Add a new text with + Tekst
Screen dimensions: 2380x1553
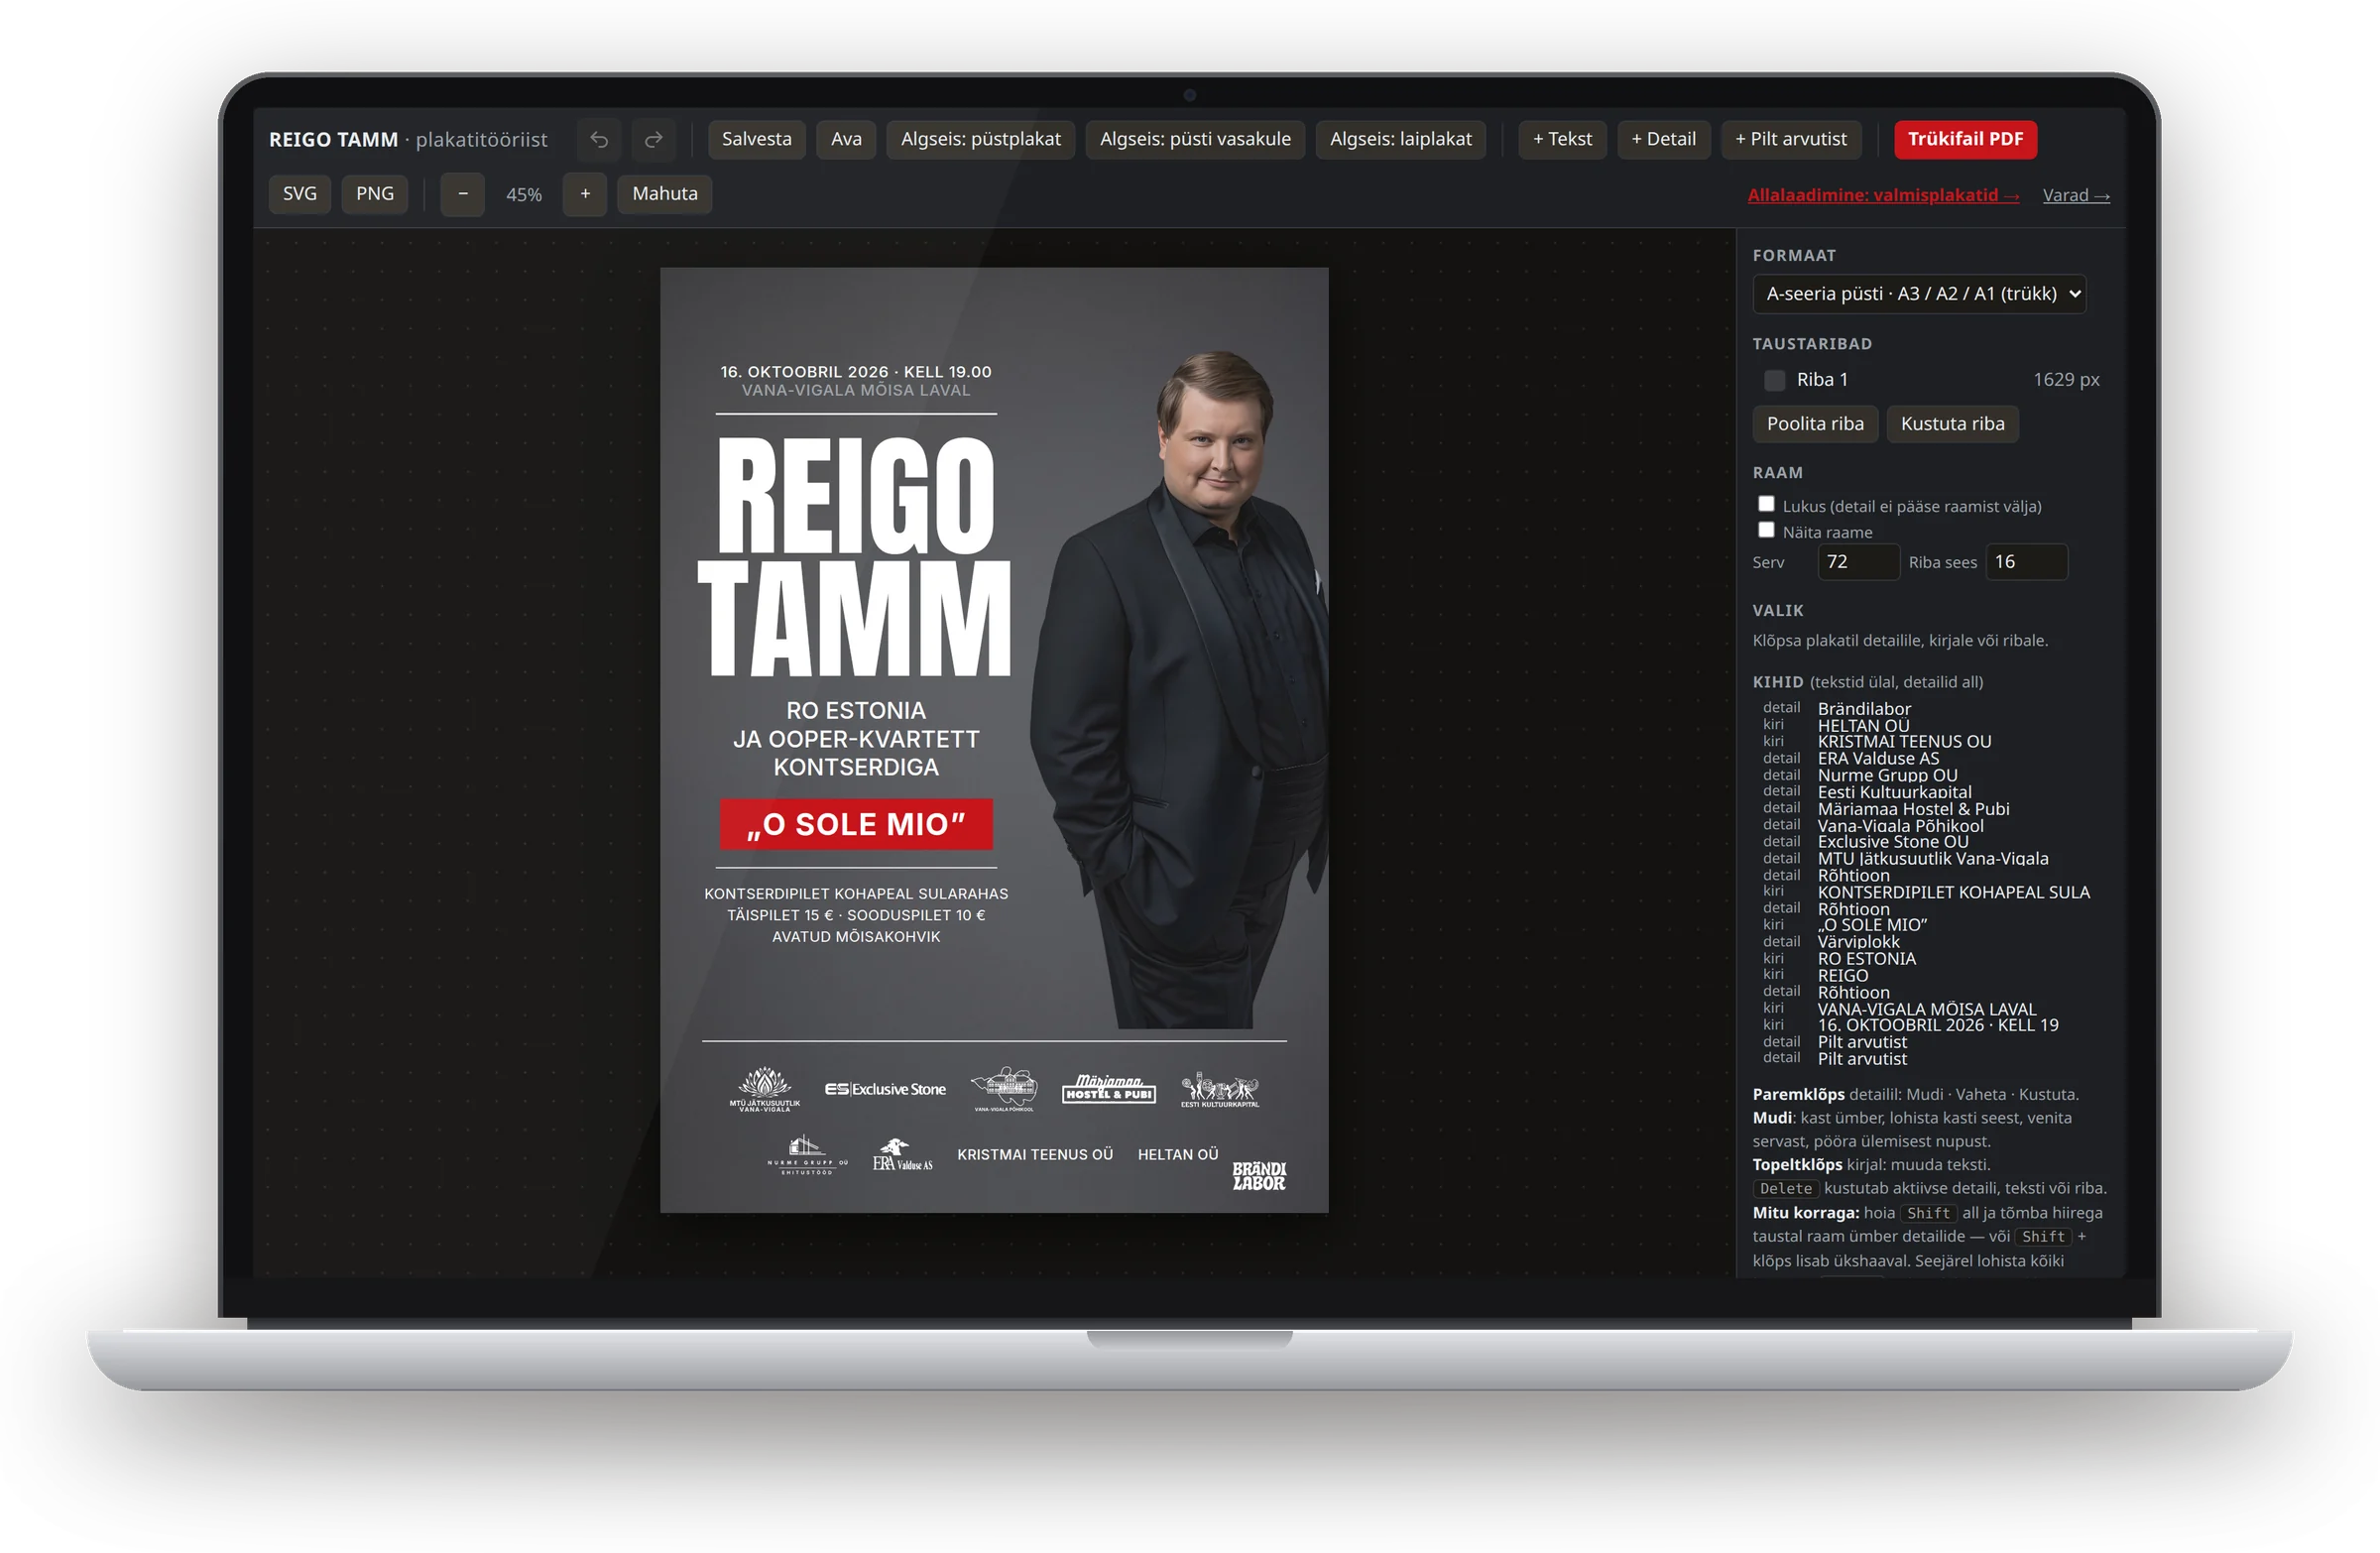point(1562,139)
